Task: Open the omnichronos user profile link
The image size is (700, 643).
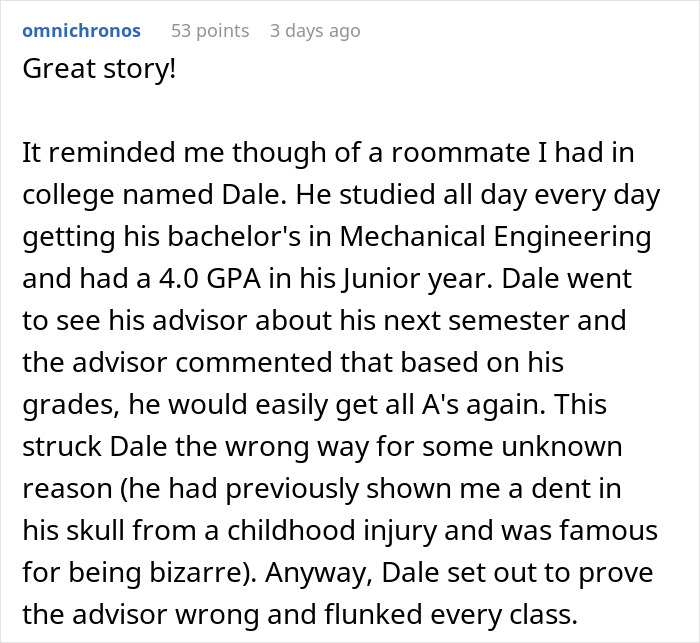Action: point(80,31)
